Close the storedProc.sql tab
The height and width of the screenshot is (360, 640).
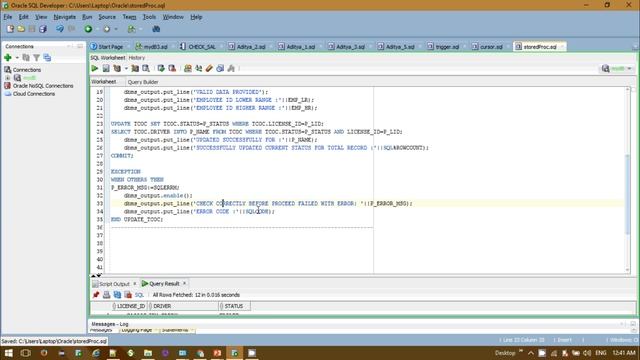(562, 47)
